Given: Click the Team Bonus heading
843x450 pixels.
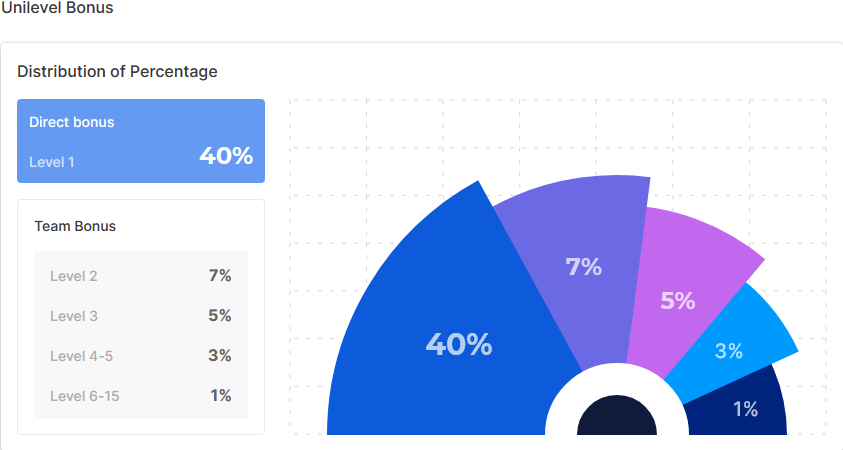Looking at the screenshot, I should click(75, 226).
